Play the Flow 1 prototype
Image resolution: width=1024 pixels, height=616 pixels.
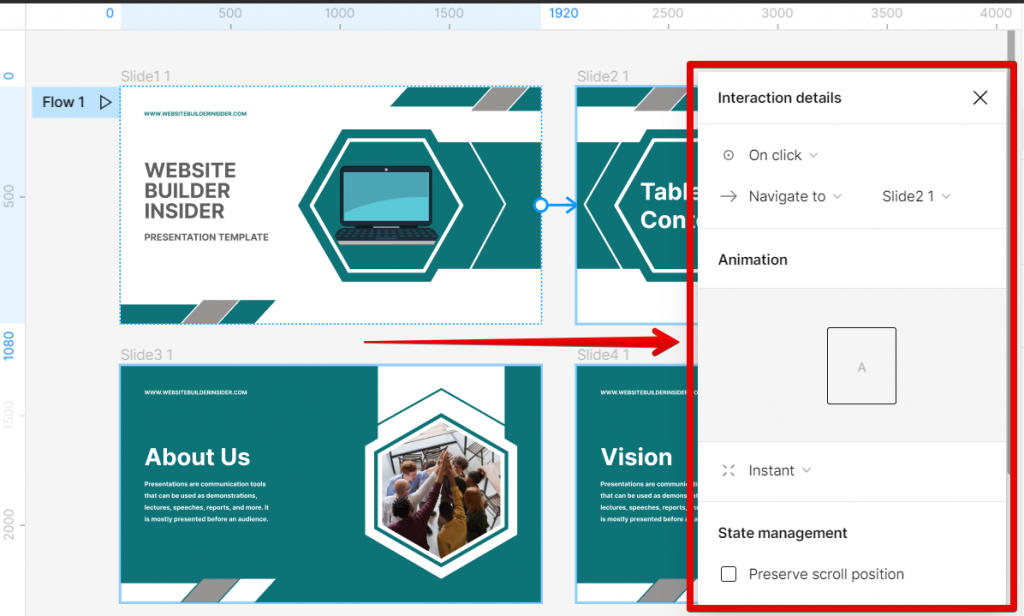tap(104, 102)
